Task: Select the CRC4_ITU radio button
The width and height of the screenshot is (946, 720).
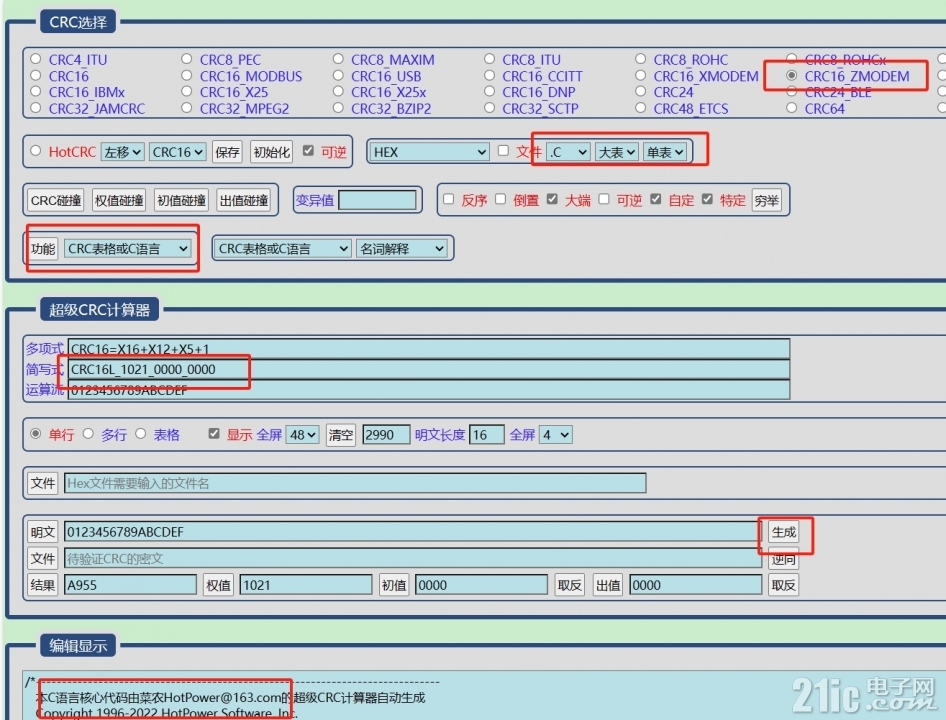Action: (x=36, y=59)
